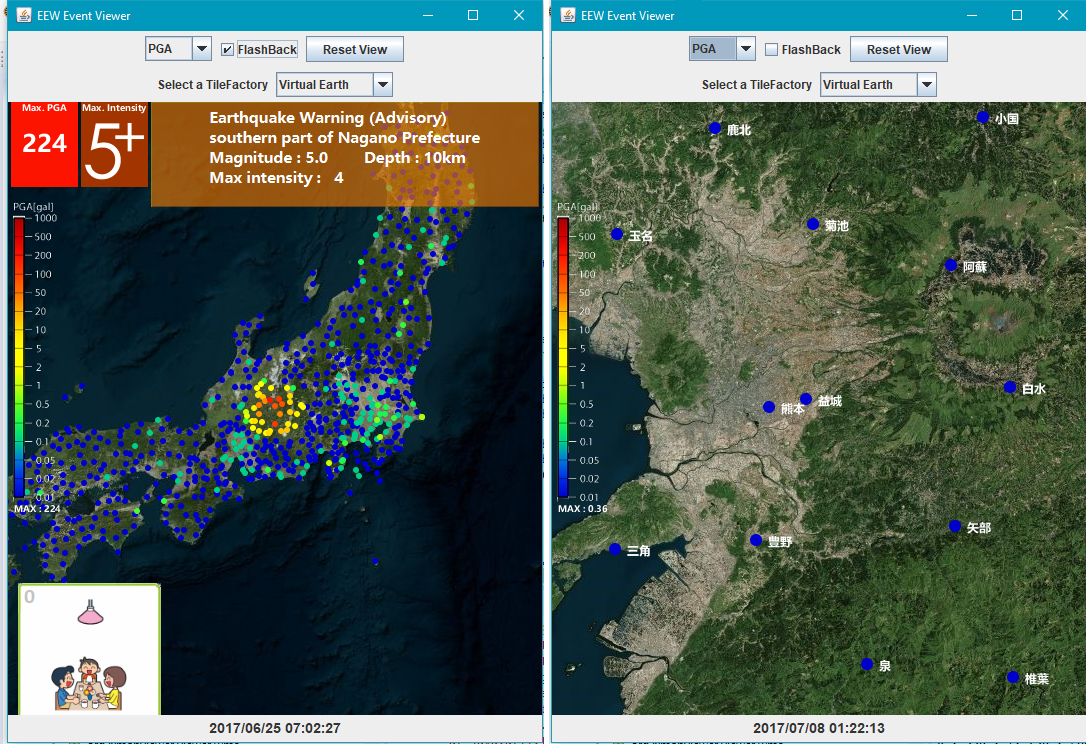Click the PGA color scale bar on left map
This screenshot has height=744, width=1088.
coord(19,357)
